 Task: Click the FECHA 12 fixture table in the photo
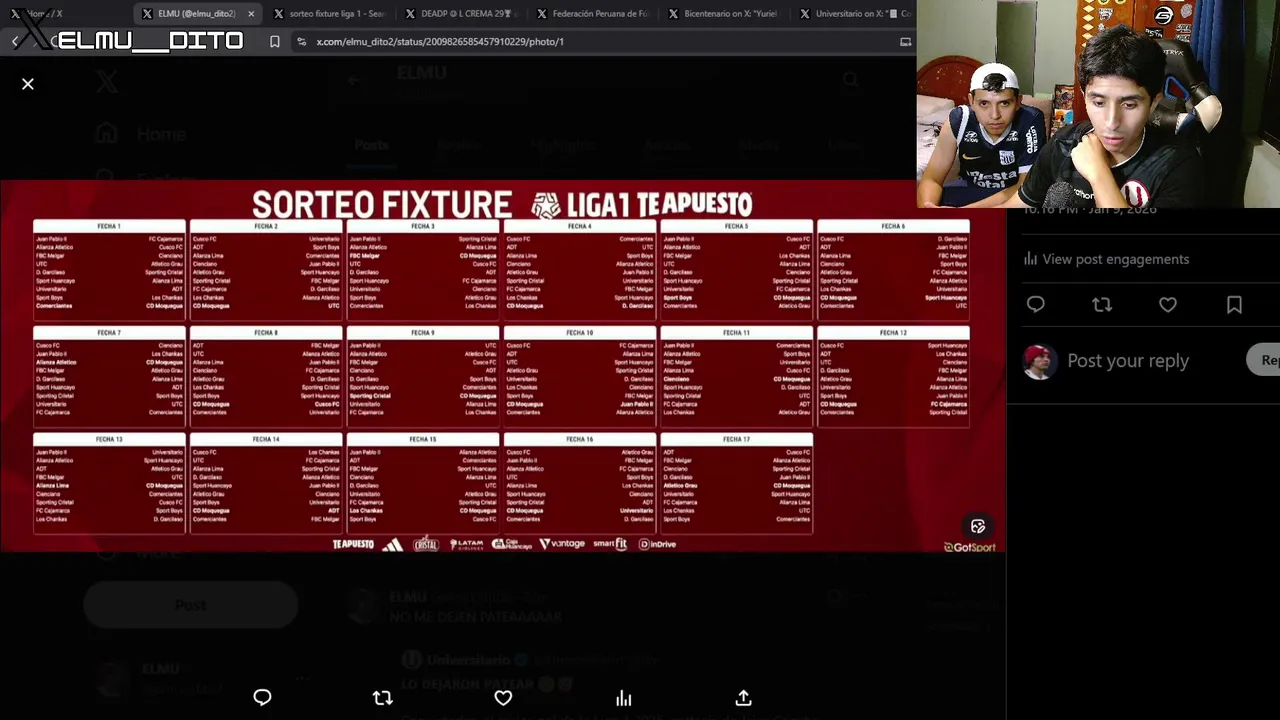click(893, 376)
